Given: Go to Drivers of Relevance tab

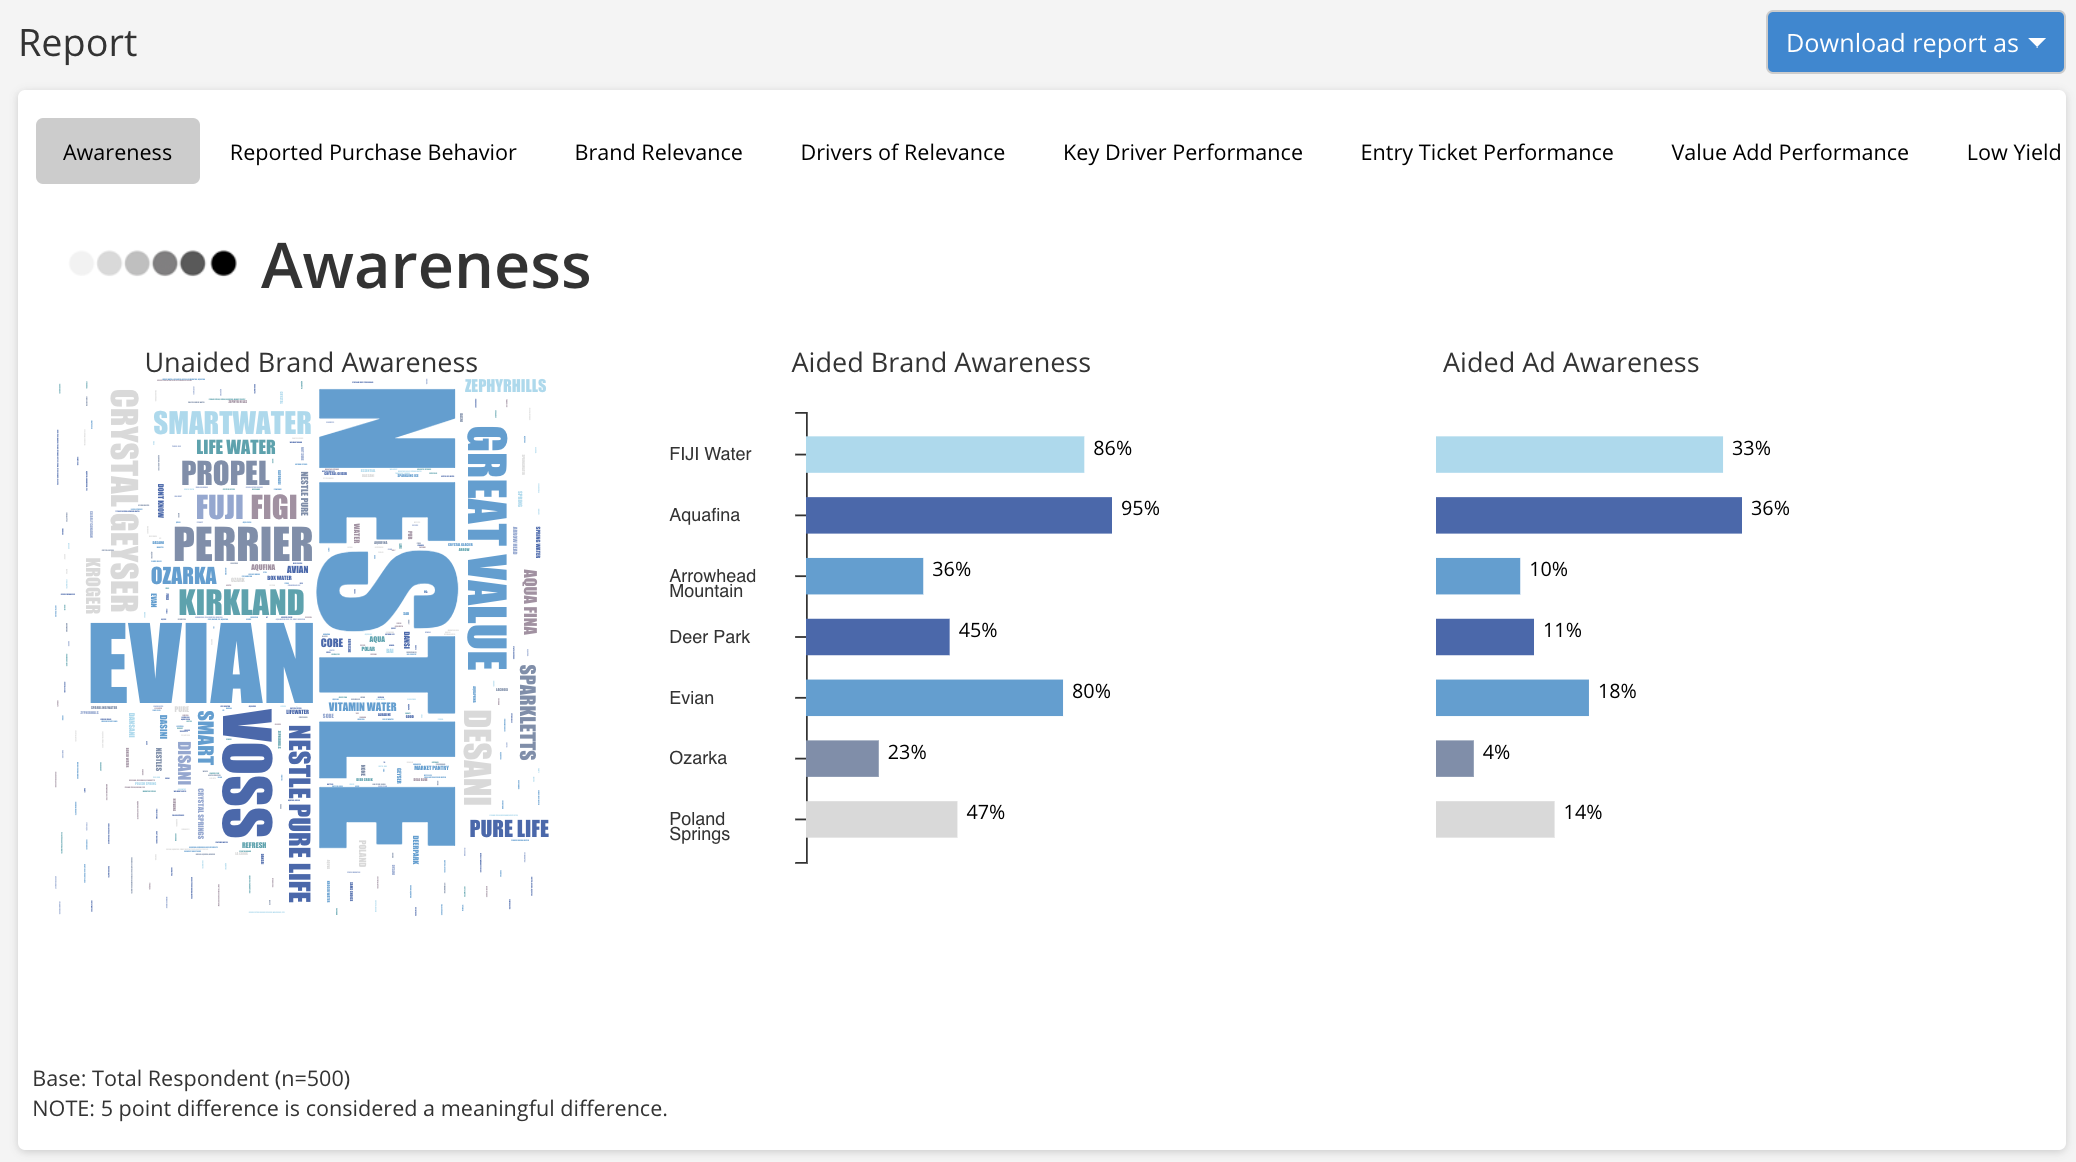Looking at the screenshot, I should coord(902,152).
